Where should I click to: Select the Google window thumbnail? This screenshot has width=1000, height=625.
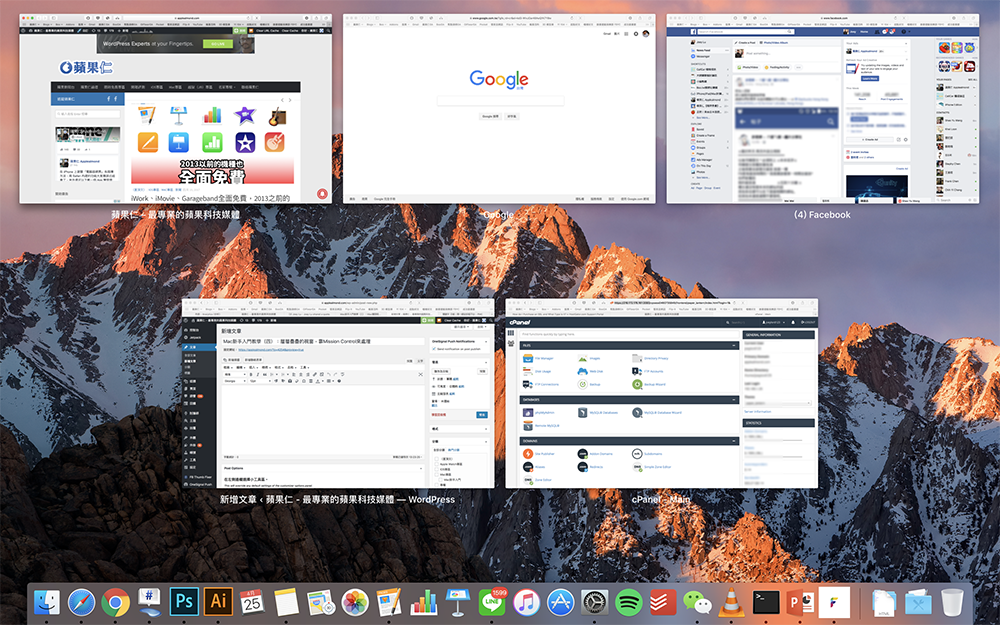coord(499,110)
